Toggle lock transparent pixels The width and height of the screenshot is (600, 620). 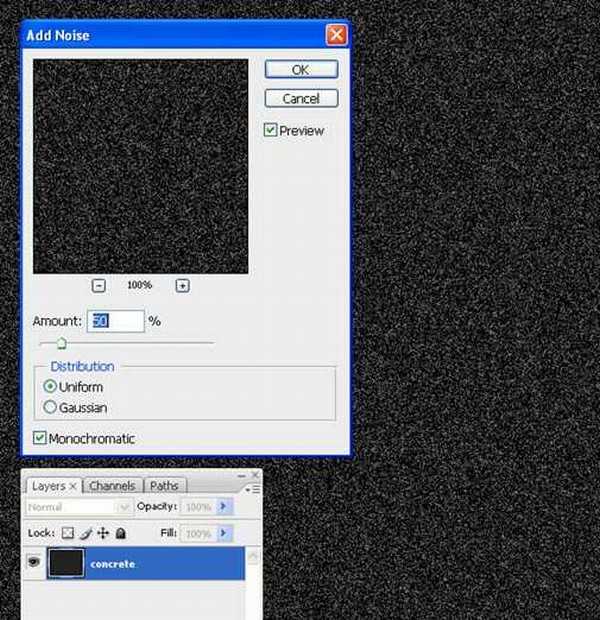(x=68, y=534)
